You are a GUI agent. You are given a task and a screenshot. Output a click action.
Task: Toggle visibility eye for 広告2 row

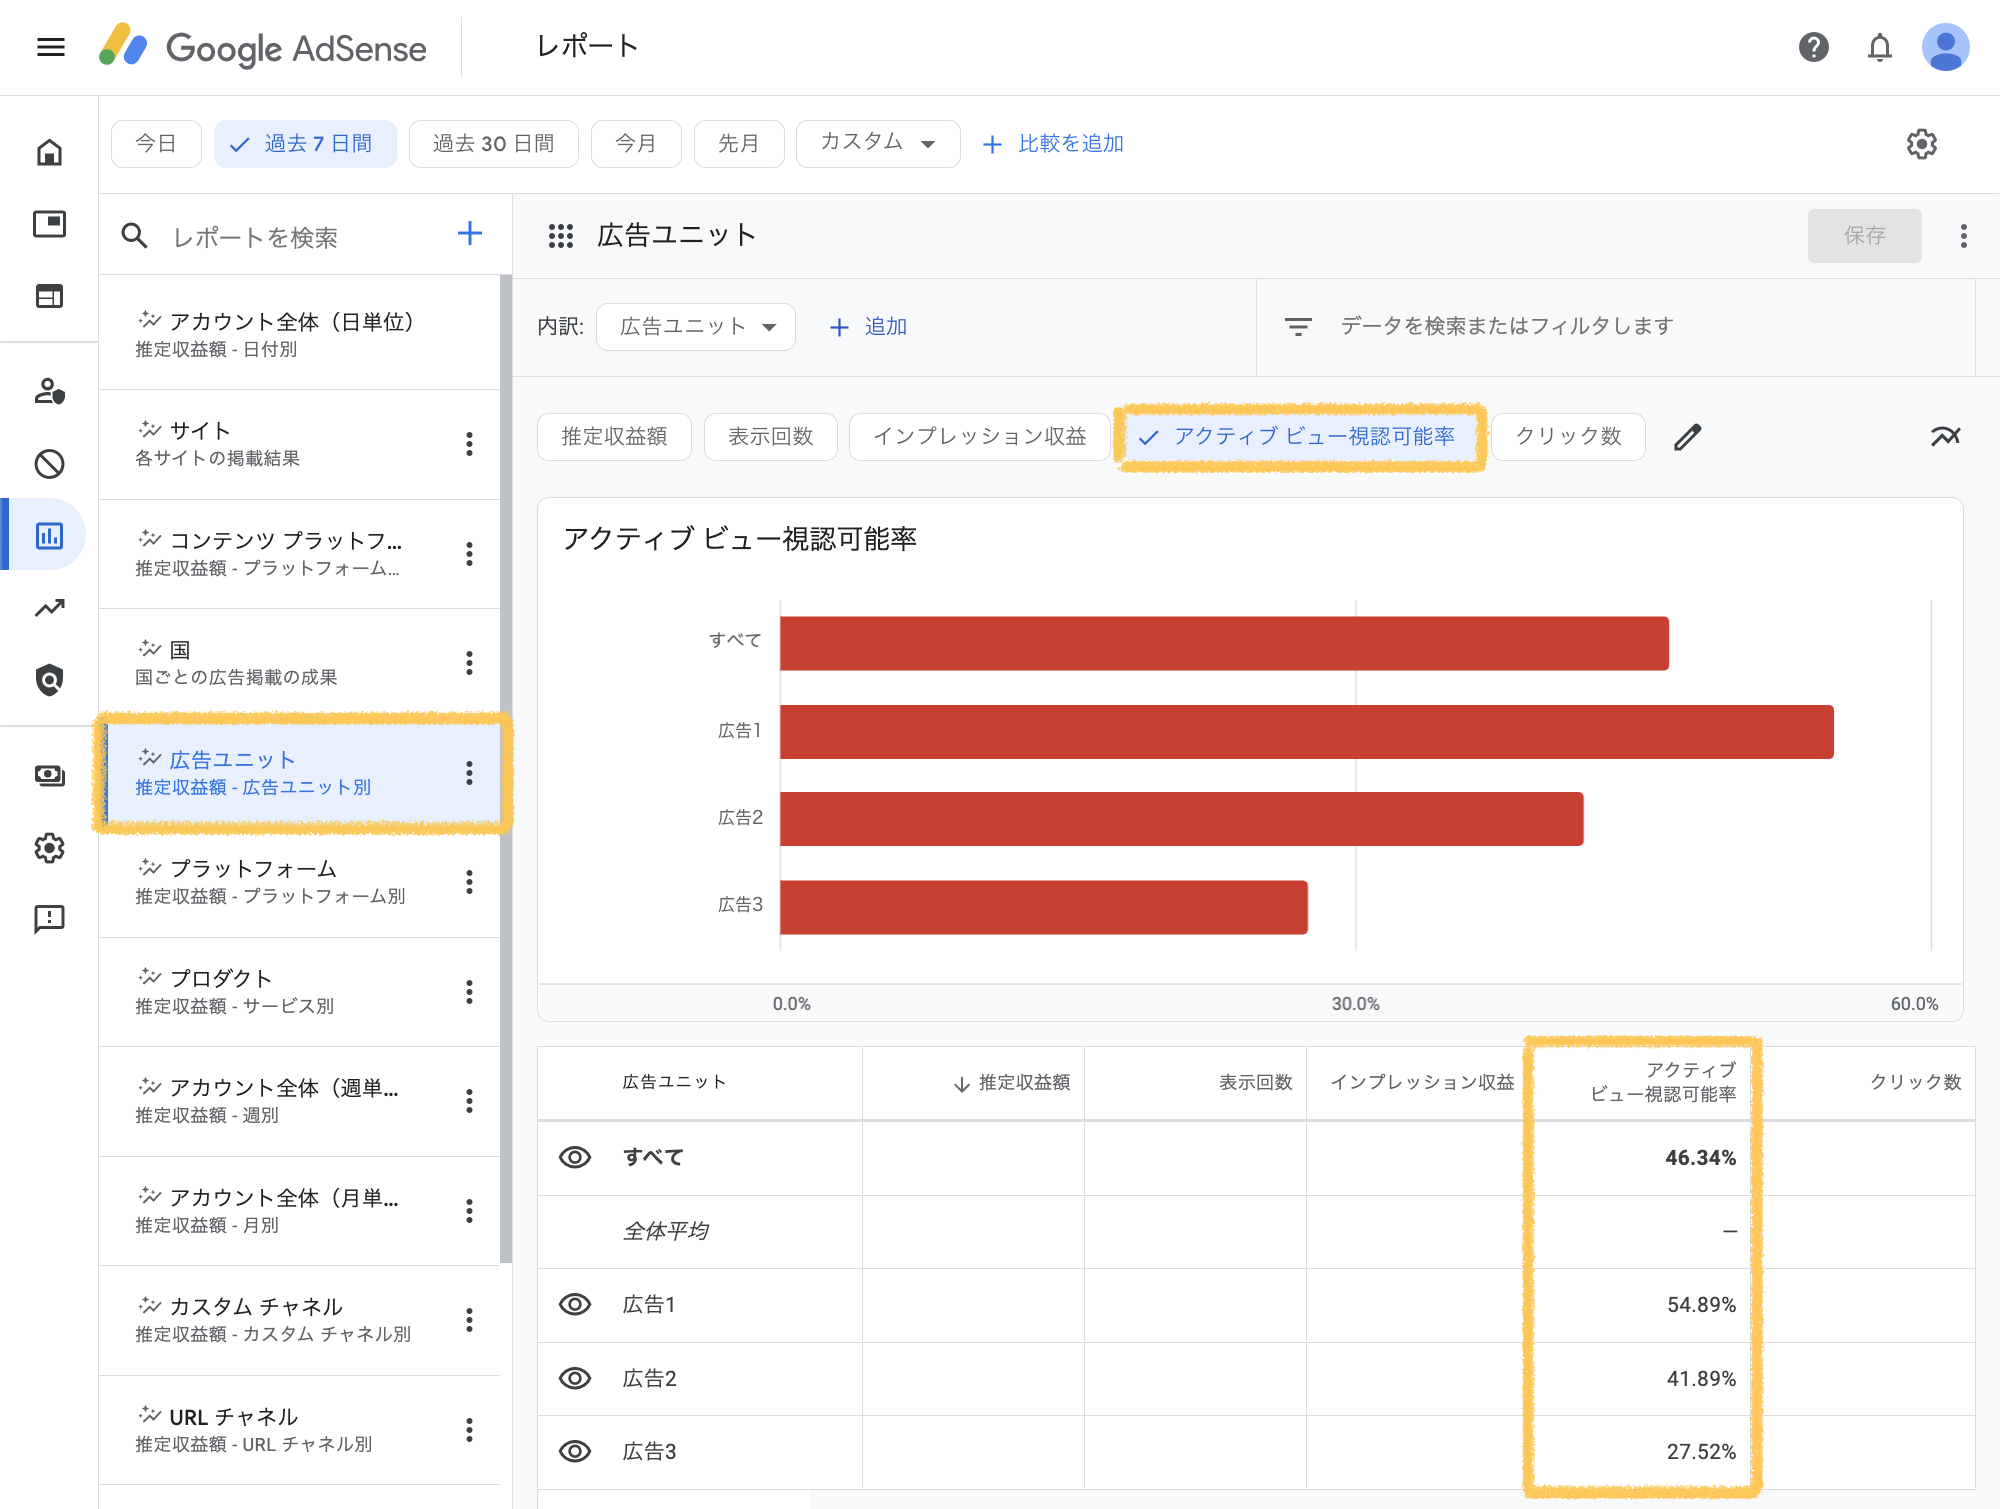pyautogui.click(x=575, y=1378)
